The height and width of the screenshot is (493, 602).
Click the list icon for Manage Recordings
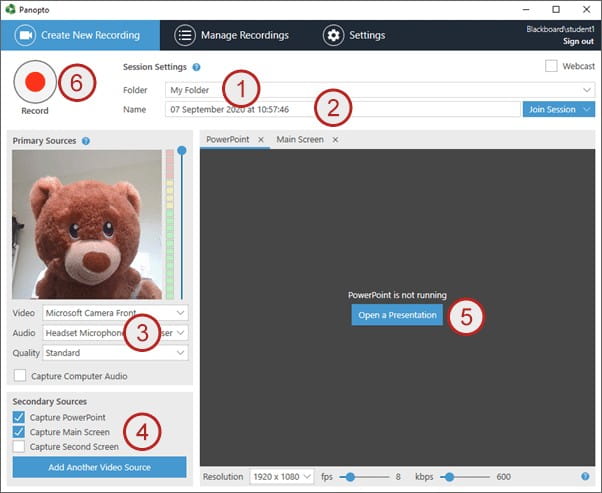[x=185, y=35]
